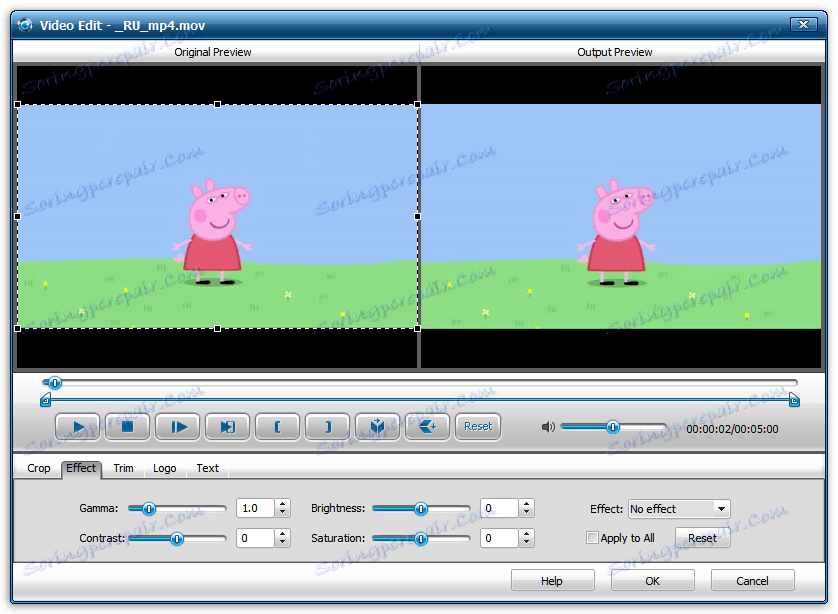Set trim end with the right bracket icon
The height and width of the screenshot is (614, 838).
point(327,426)
